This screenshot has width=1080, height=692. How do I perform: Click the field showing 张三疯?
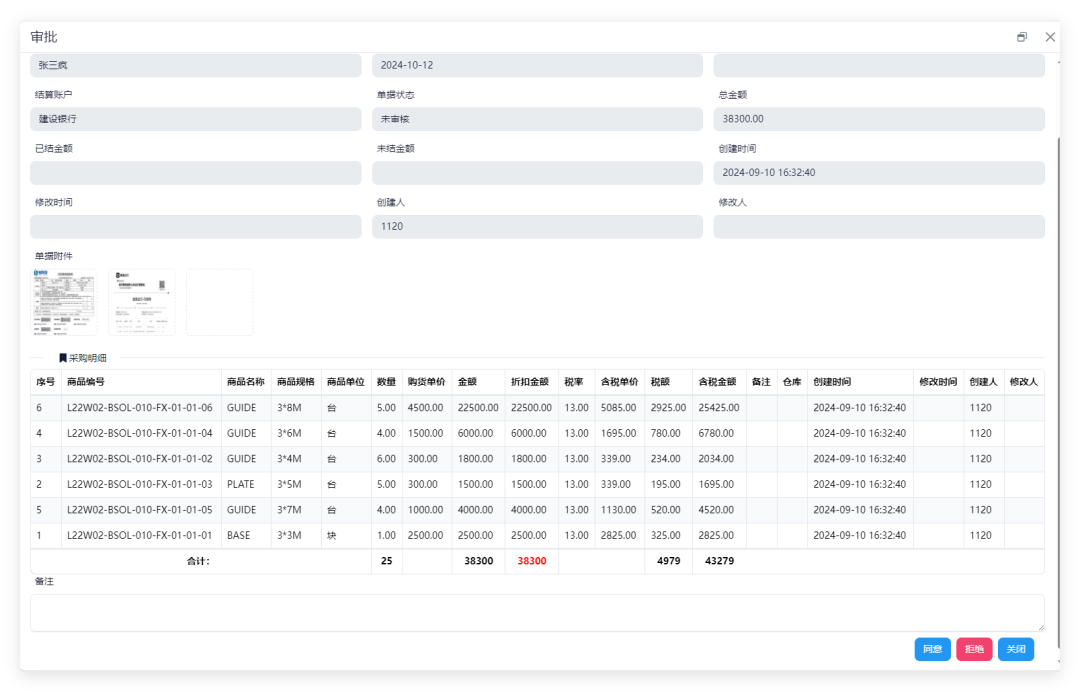196,65
